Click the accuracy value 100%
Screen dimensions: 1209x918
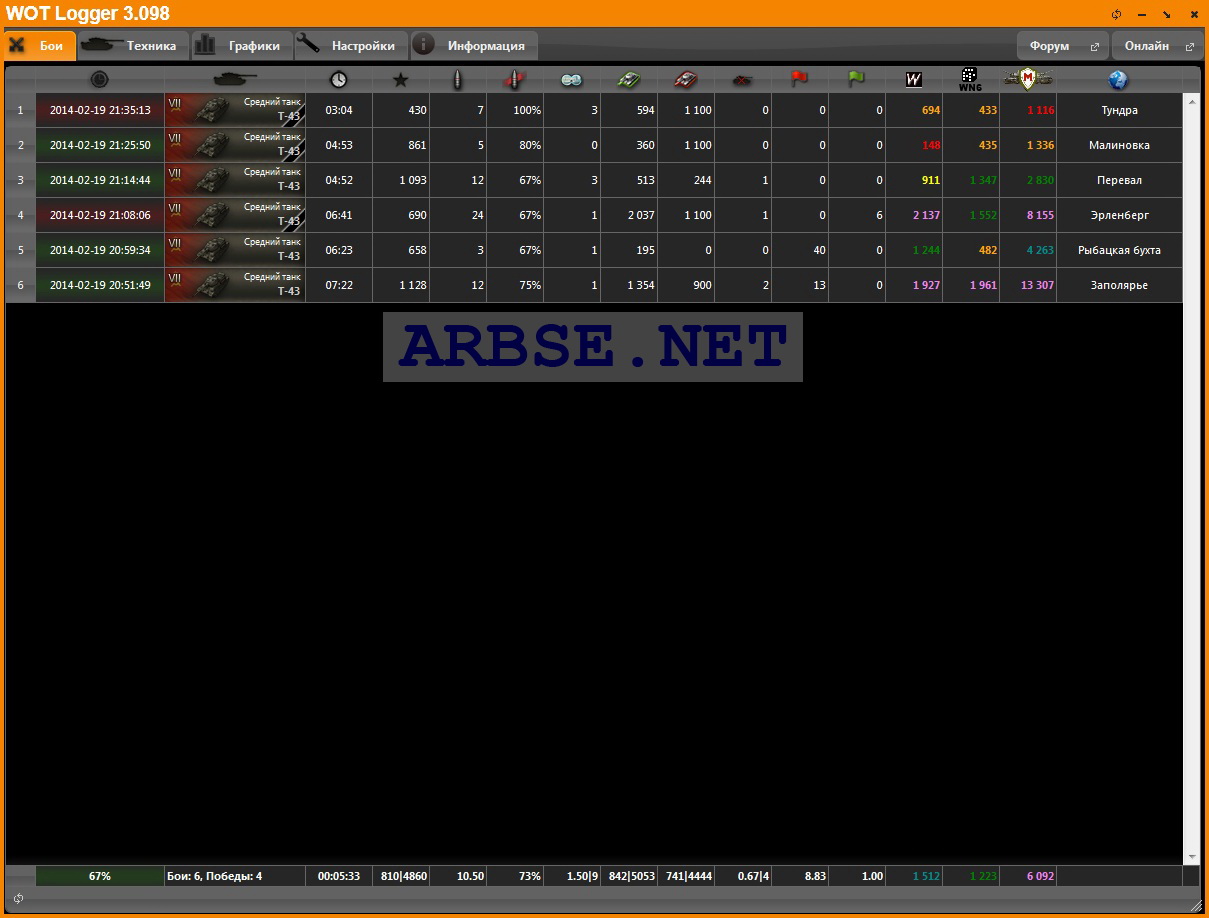tap(527, 110)
